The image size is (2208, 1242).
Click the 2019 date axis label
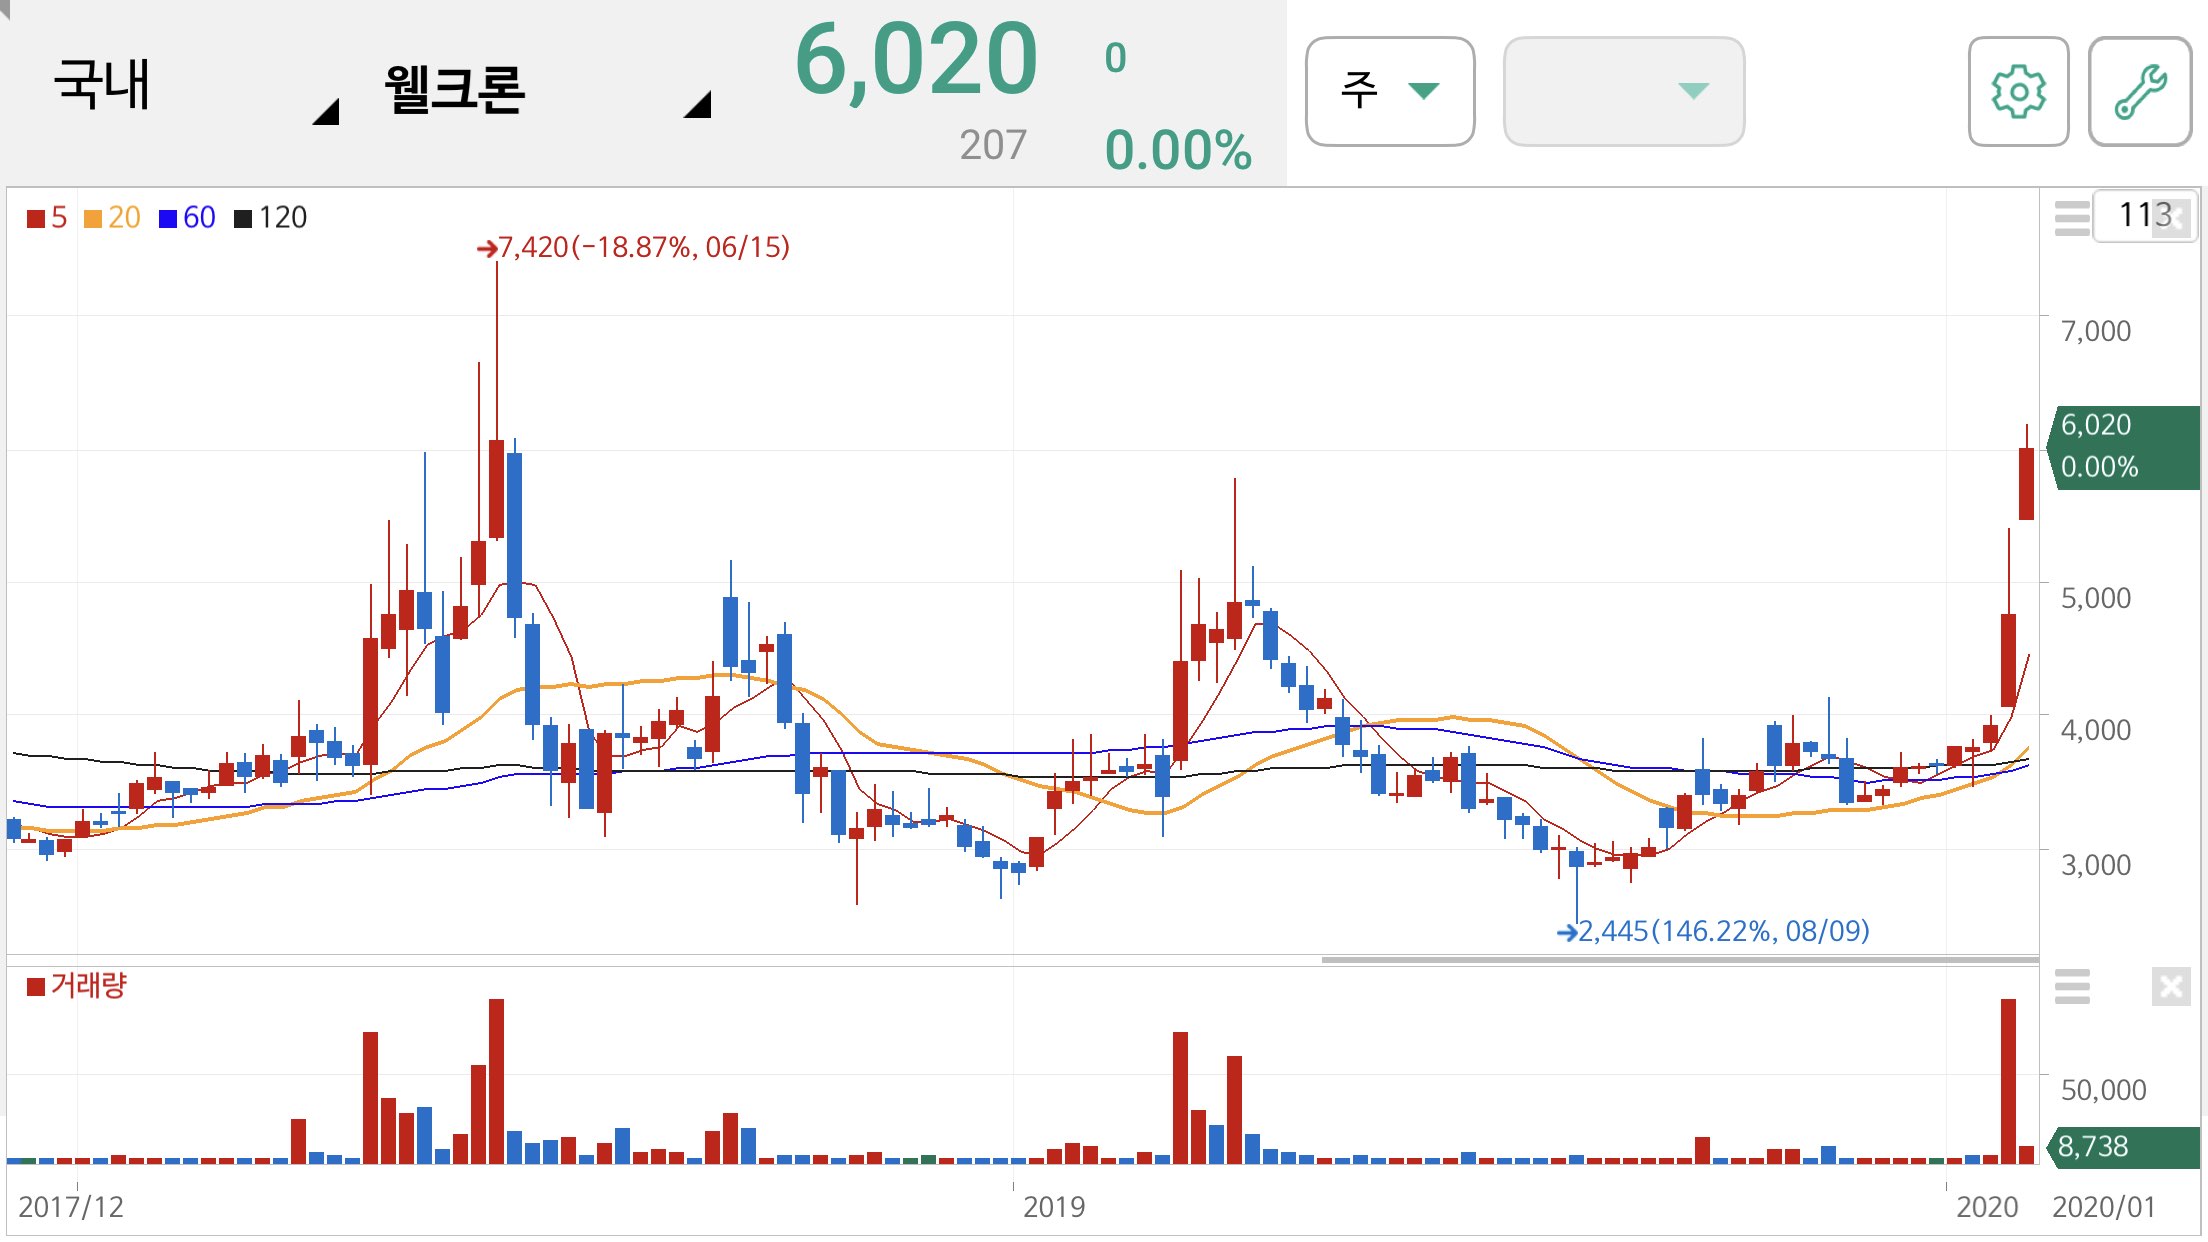tap(1054, 1207)
